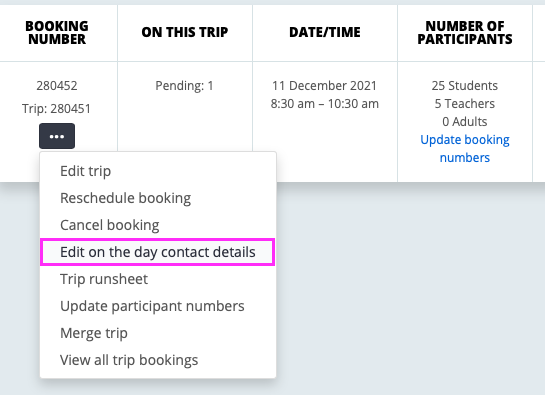The image size is (545, 395).
Task: Choose Update participant numbers option
Action: tap(152, 306)
